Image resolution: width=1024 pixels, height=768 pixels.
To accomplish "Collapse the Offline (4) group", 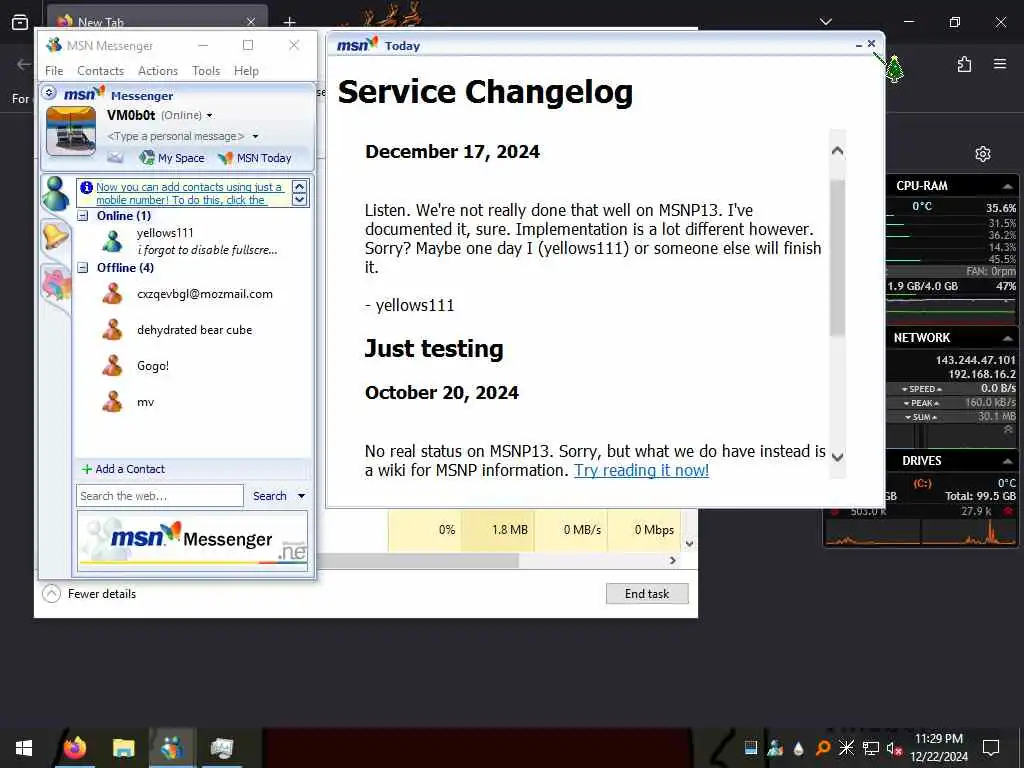I will (x=83, y=267).
